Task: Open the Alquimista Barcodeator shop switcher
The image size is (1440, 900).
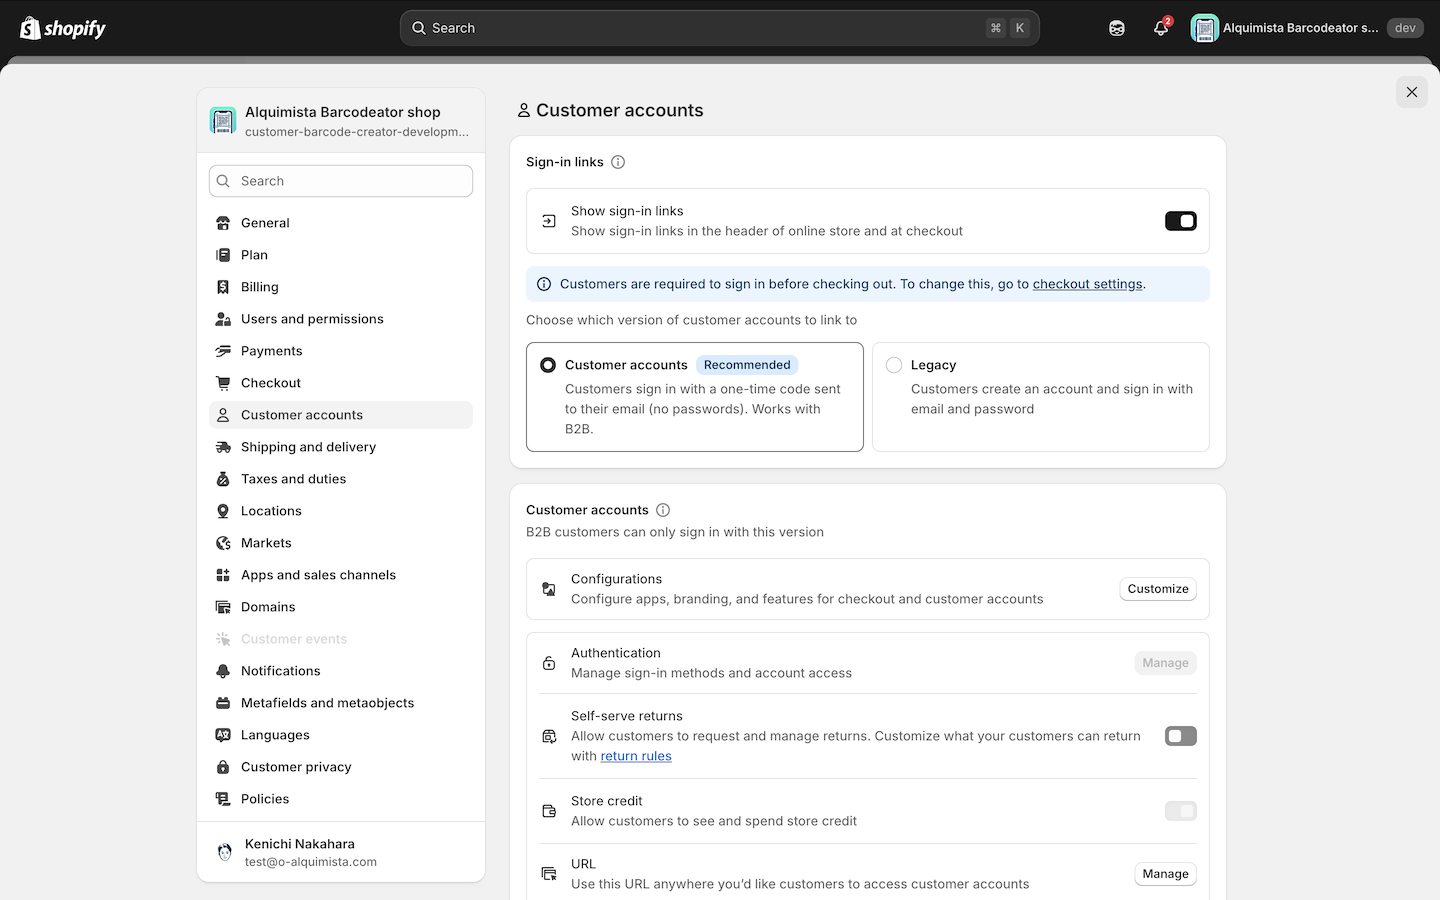Action: tap(340, 121)
